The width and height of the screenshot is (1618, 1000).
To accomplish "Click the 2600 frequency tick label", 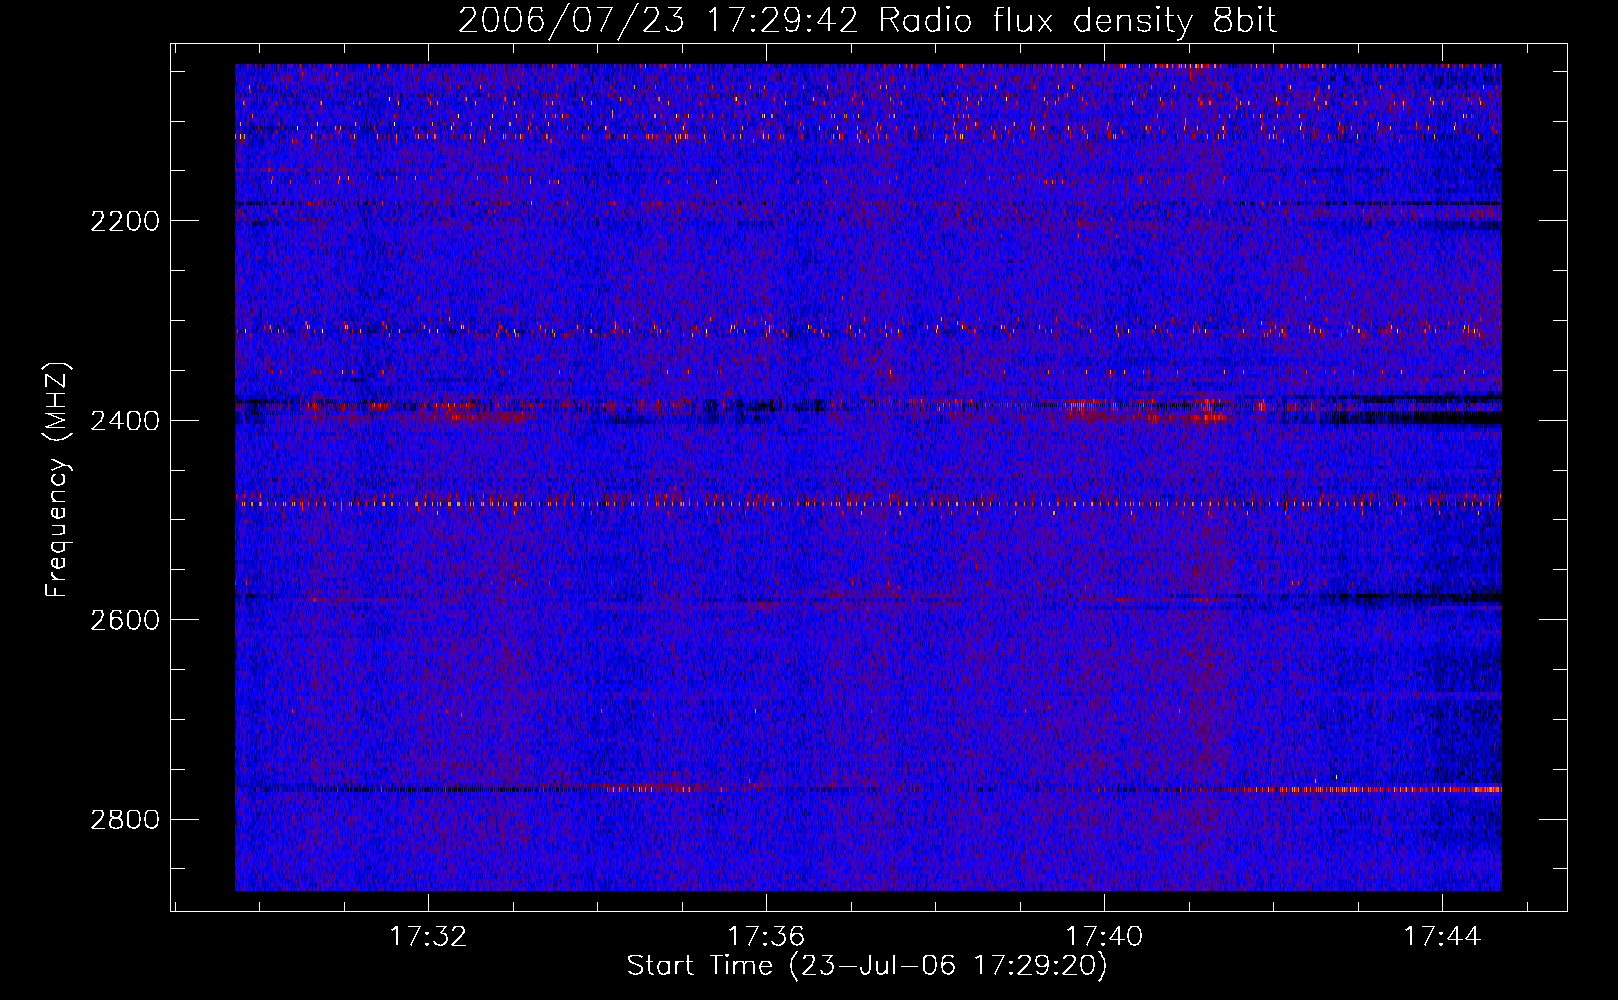I will click(x=125, y=620).
